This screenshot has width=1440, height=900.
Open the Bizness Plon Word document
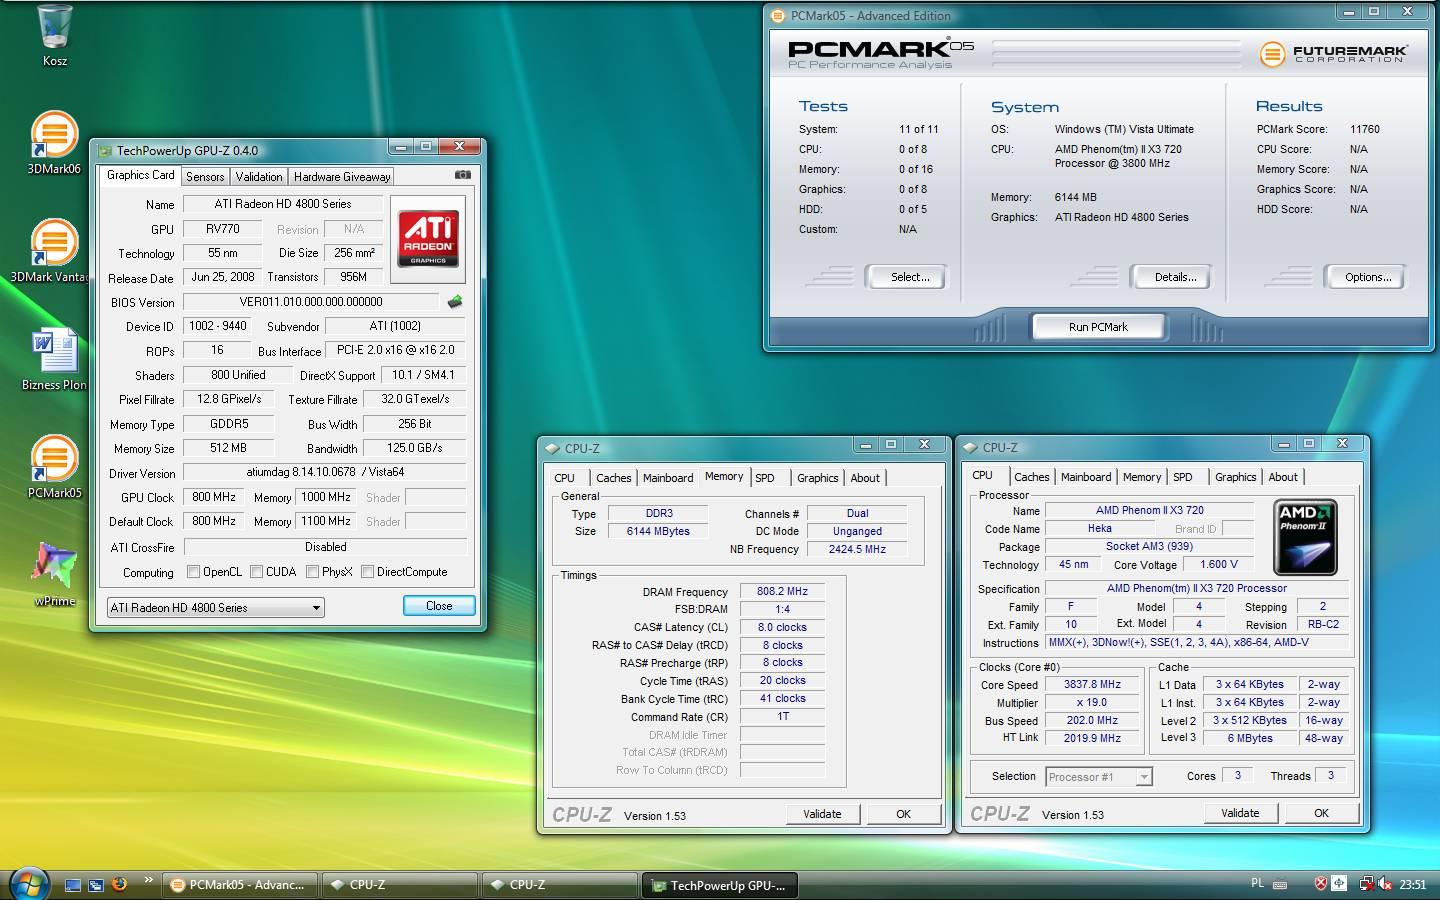pos(54,358)
